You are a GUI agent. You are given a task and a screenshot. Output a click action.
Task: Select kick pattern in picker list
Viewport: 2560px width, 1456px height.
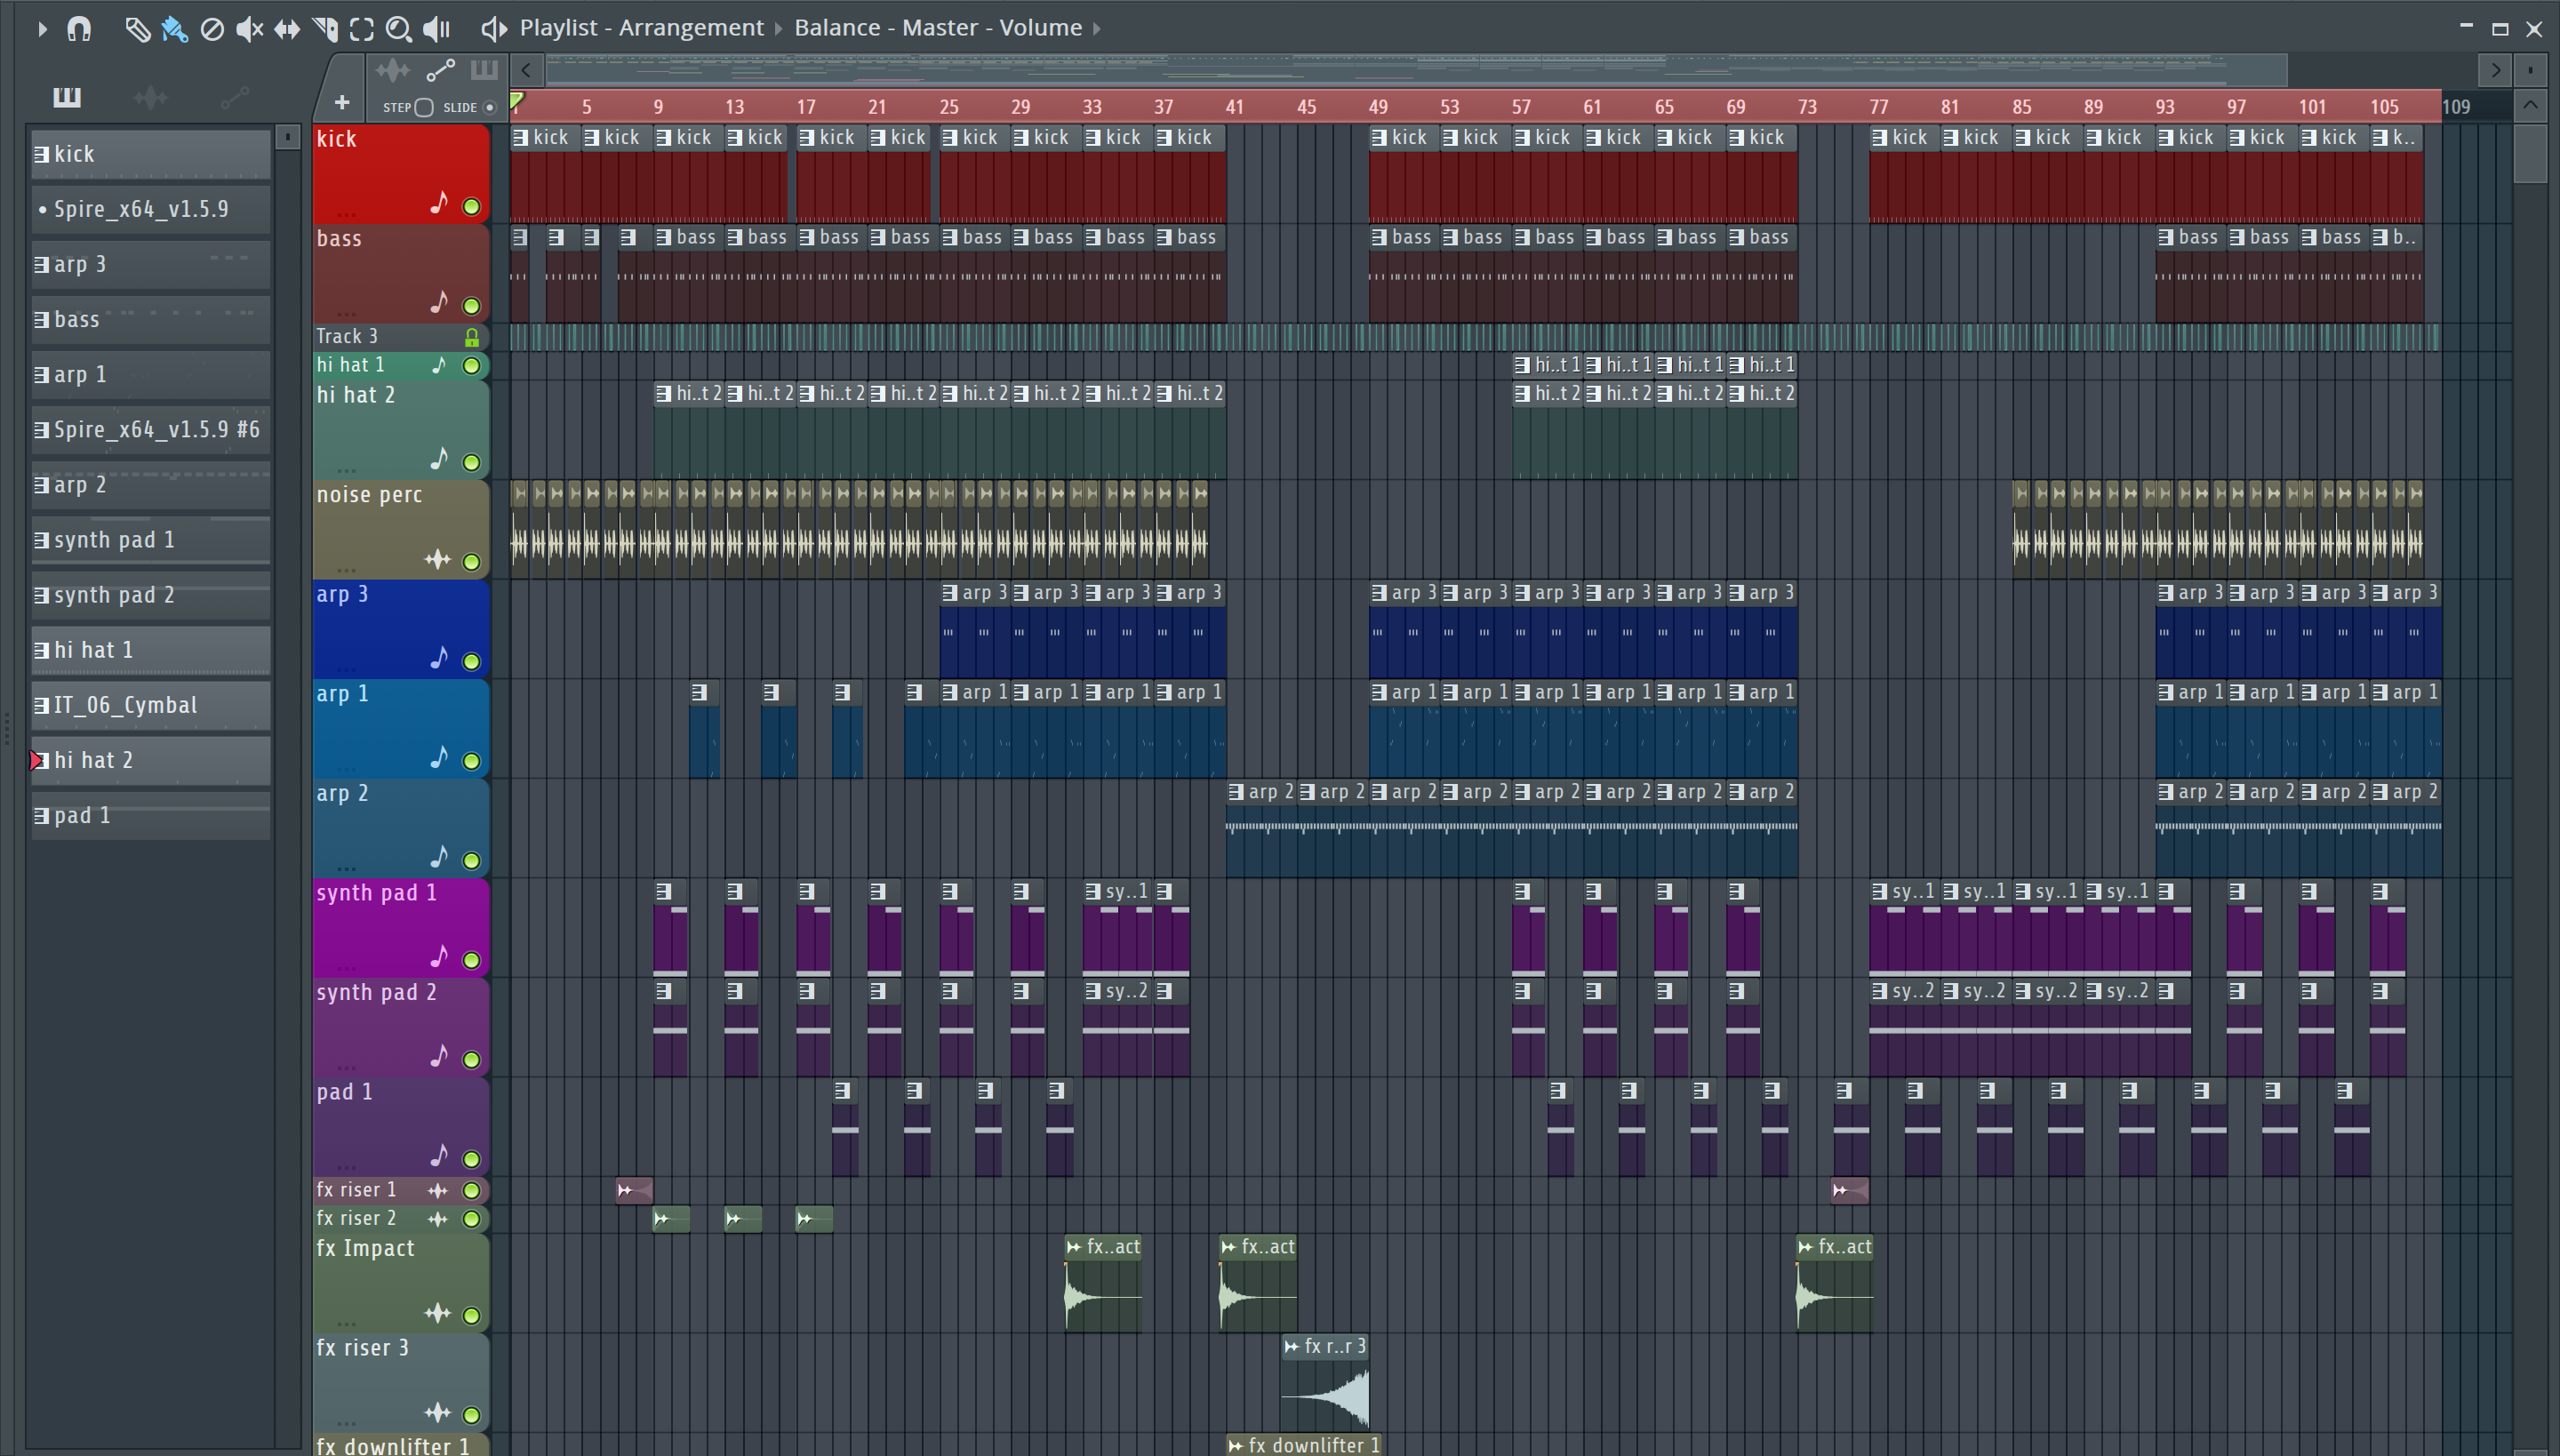(151, 154)
